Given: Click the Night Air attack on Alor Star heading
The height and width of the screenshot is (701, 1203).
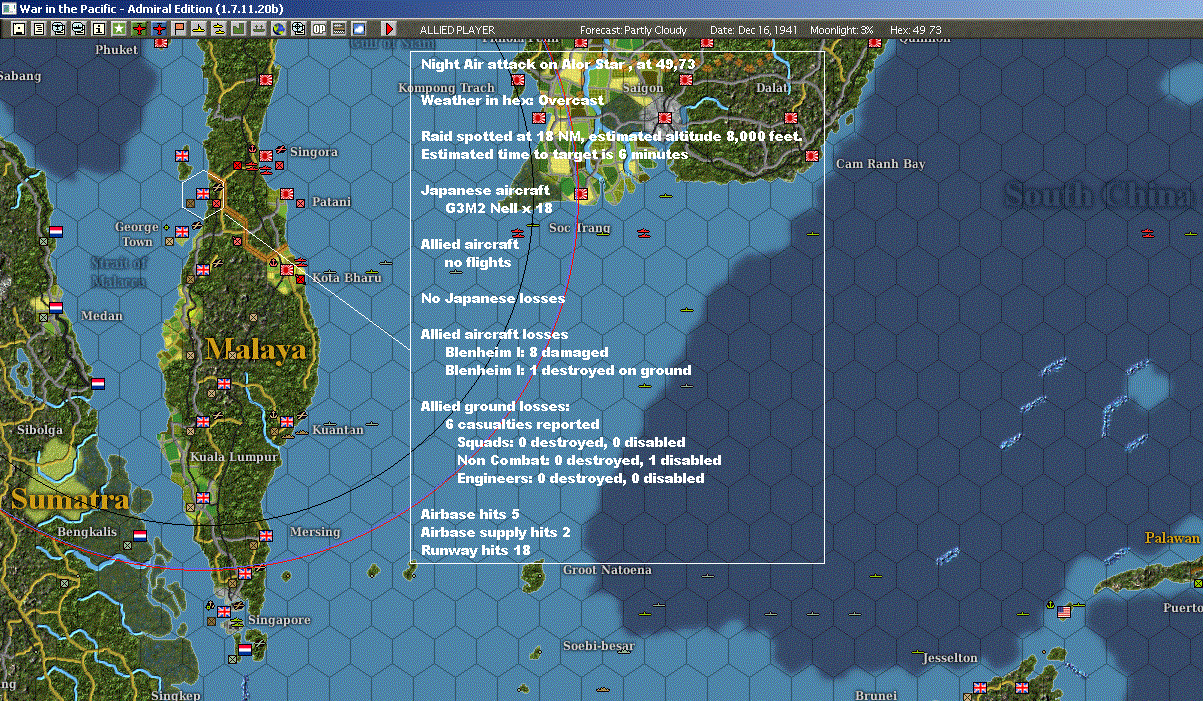Looking at the screenshot, I should (557, 64).
